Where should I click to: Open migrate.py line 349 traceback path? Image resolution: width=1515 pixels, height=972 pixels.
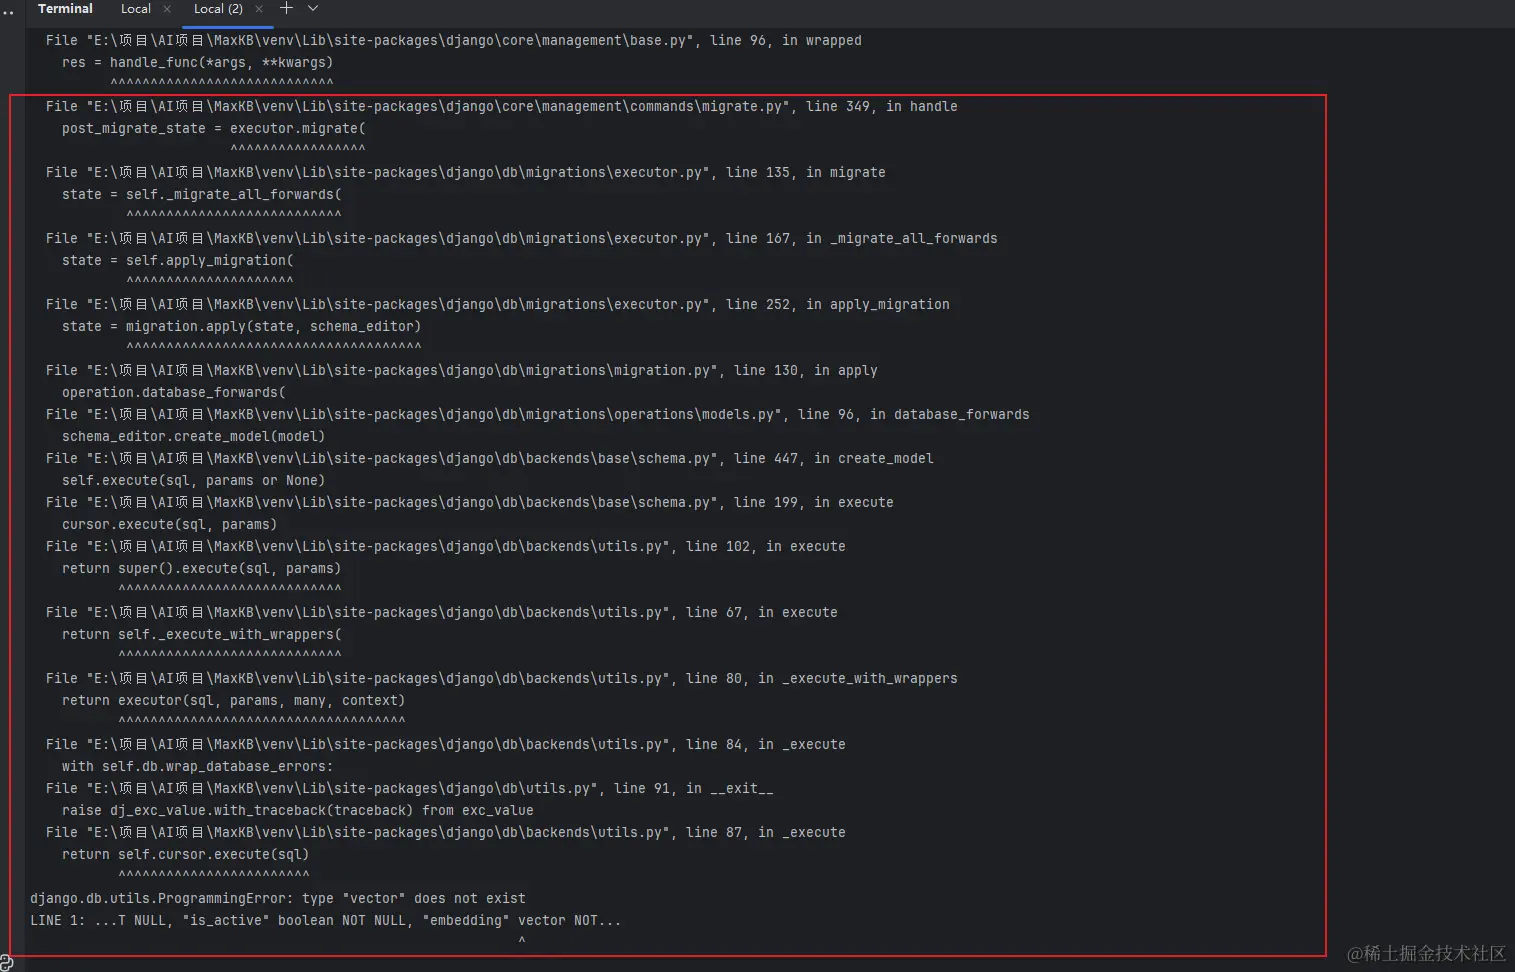pos(439,107)
